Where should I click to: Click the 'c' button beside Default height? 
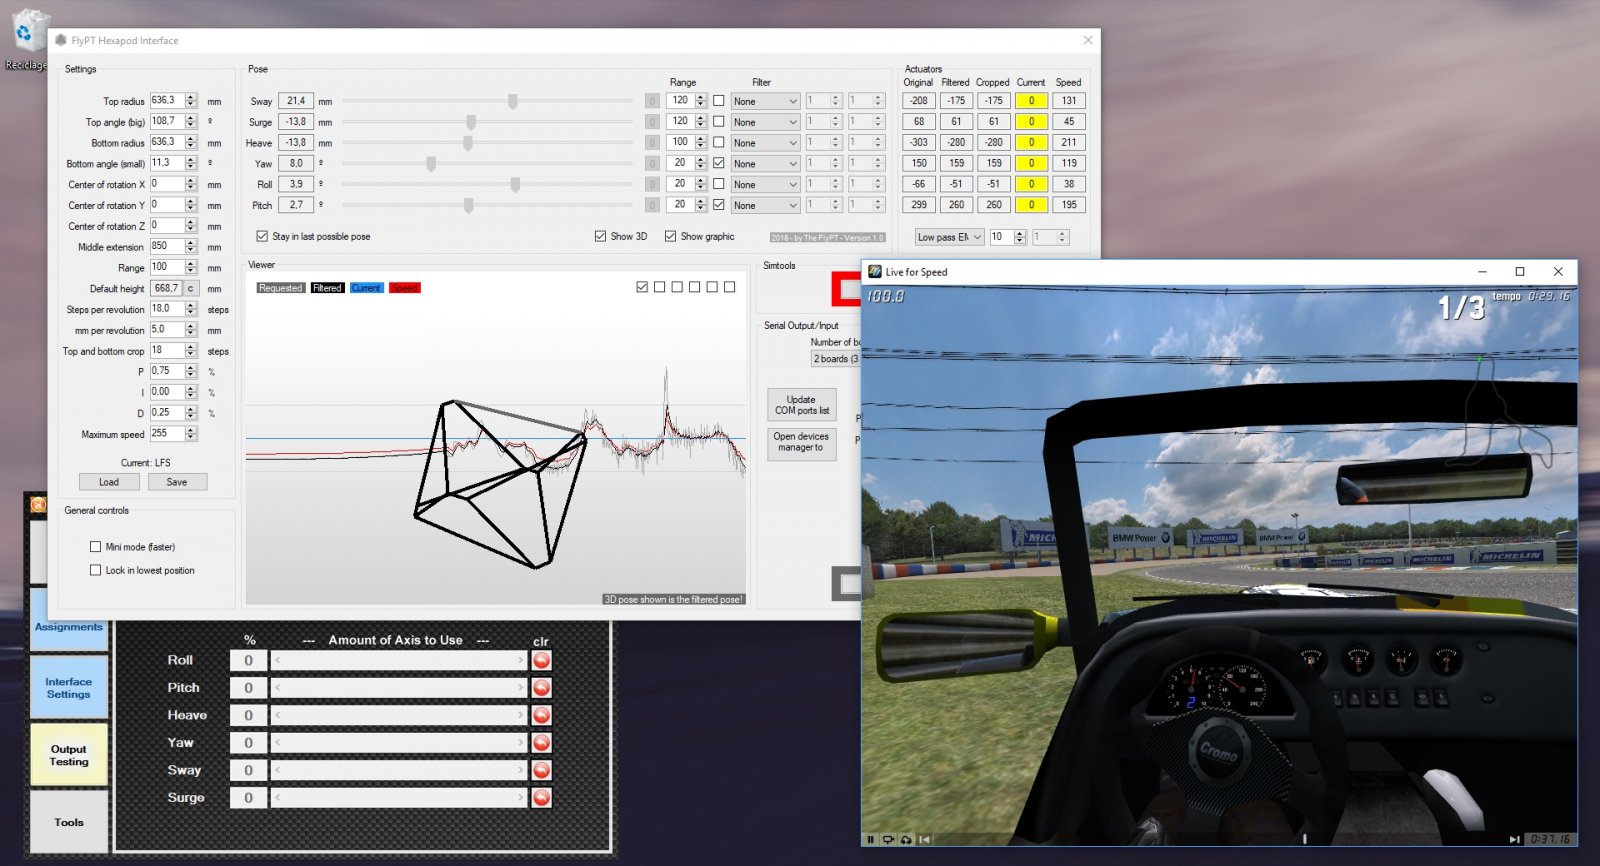click(190, 288)
